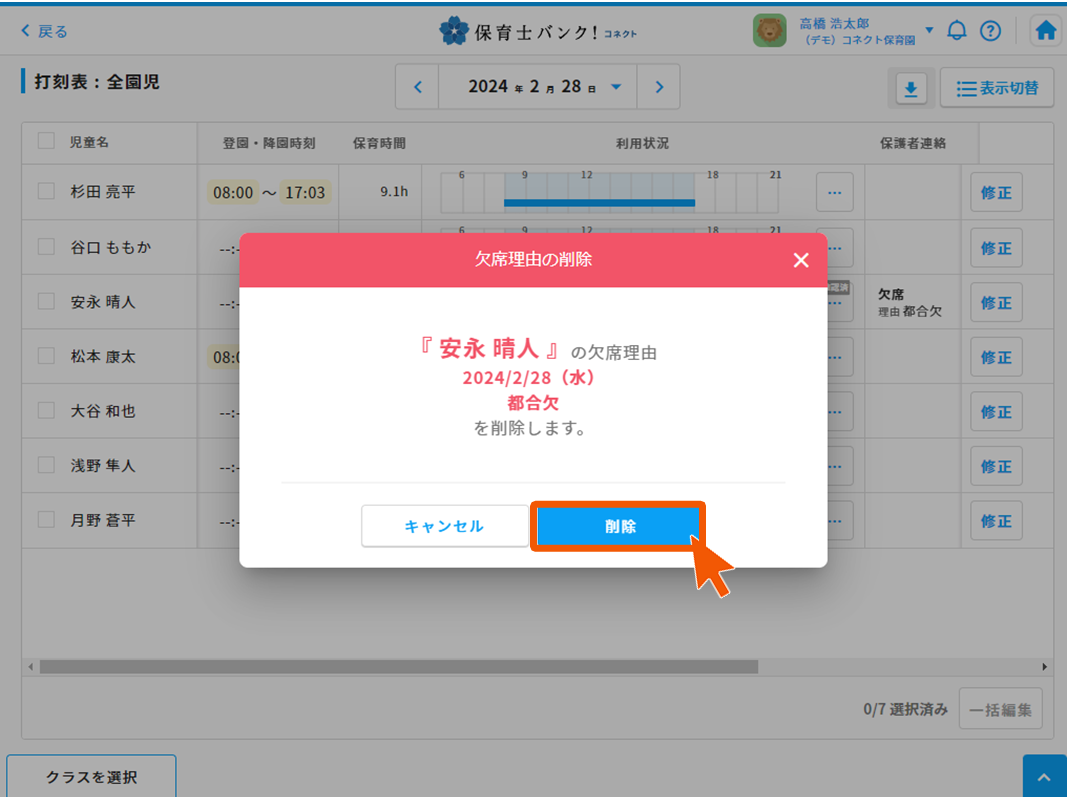Confirm deletion with the 削除 button
The image size is (1067, 800).
[x=618, y=526]
